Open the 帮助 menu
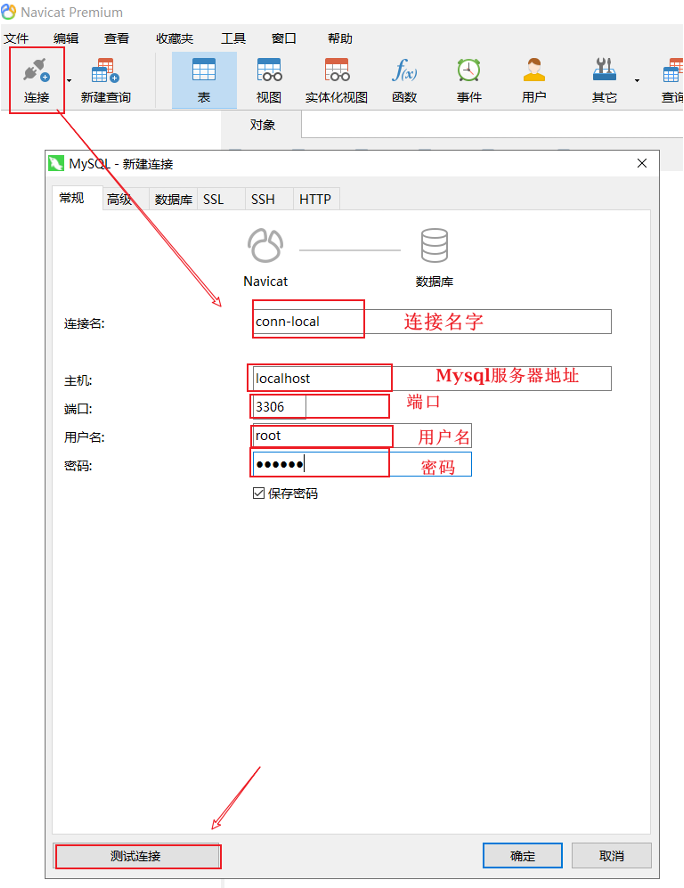 [x=340, y=39]
